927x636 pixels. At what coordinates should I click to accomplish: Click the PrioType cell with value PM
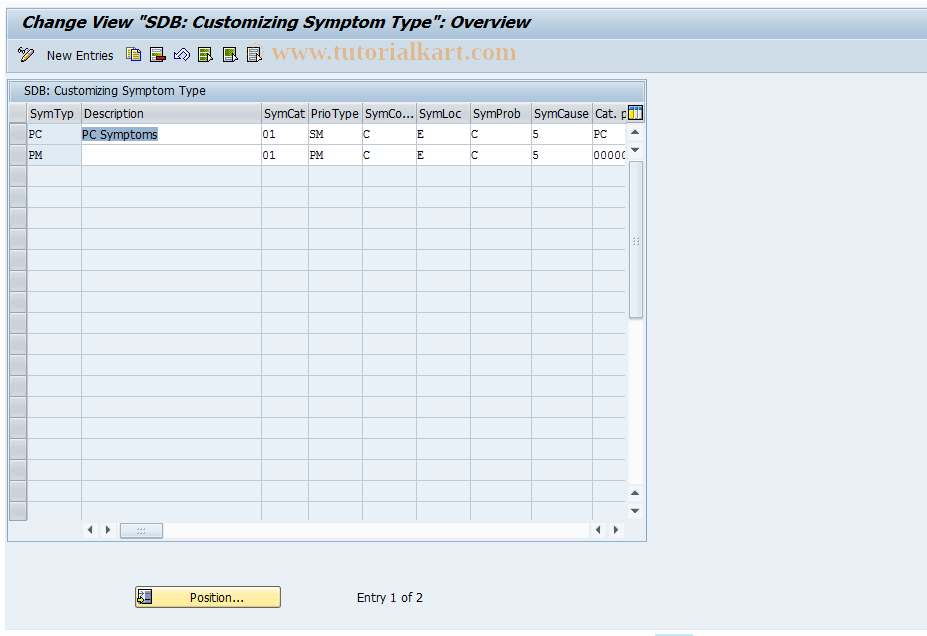click(335, 155)
